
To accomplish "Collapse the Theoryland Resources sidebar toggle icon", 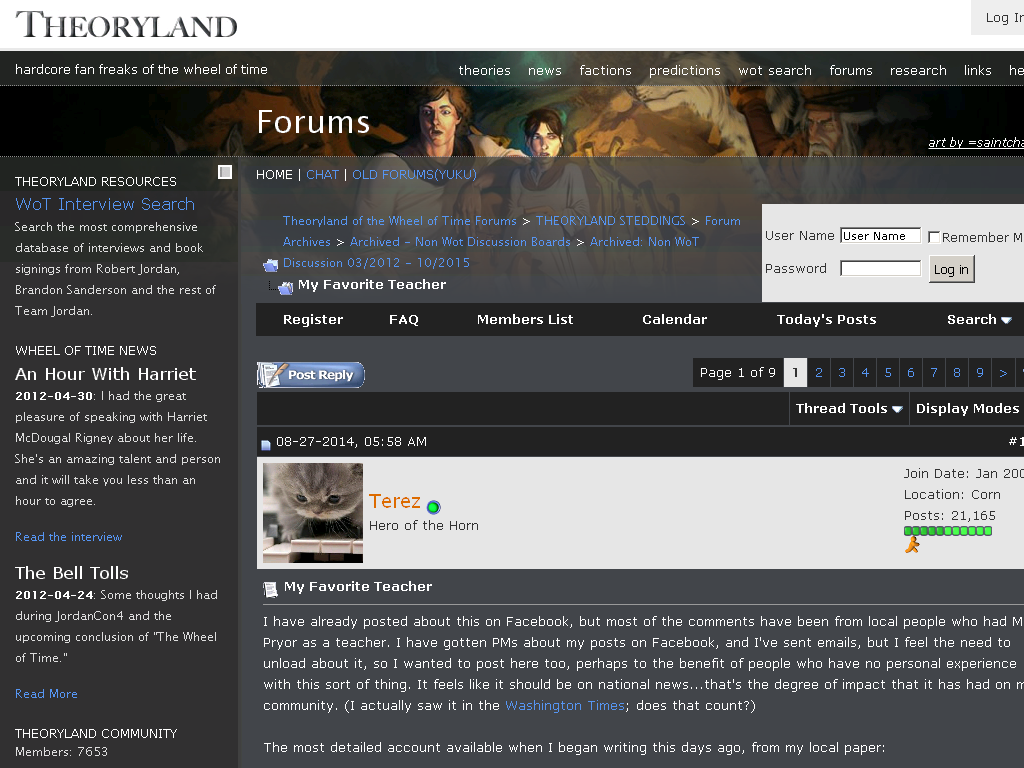I will pyautogui.click(x=225, y=172).
